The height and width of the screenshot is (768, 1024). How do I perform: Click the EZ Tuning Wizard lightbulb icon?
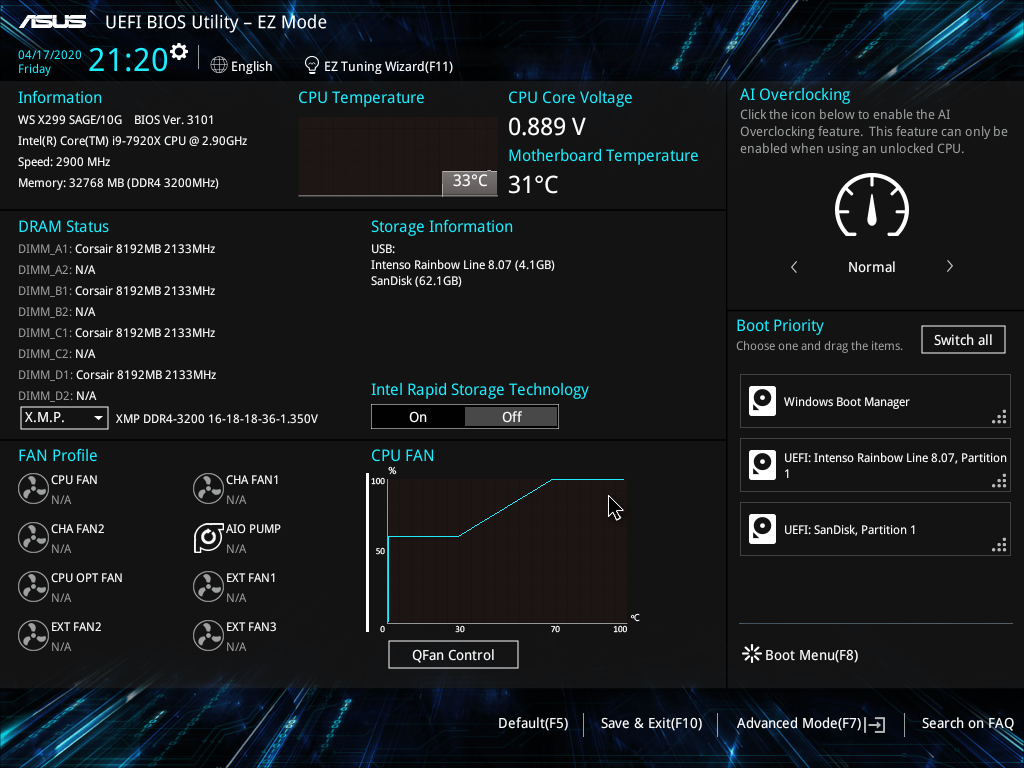pyautogui.click(x=312, y=65)
